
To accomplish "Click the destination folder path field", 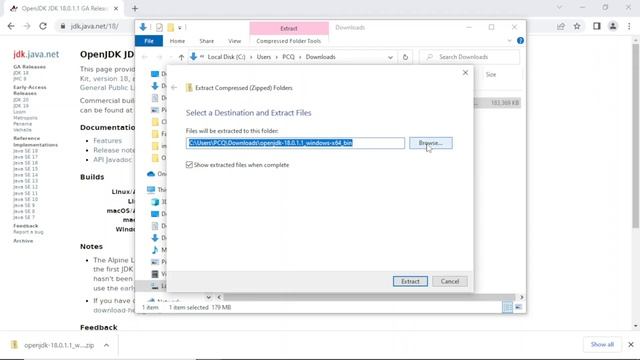I will (x=295, y=143).
